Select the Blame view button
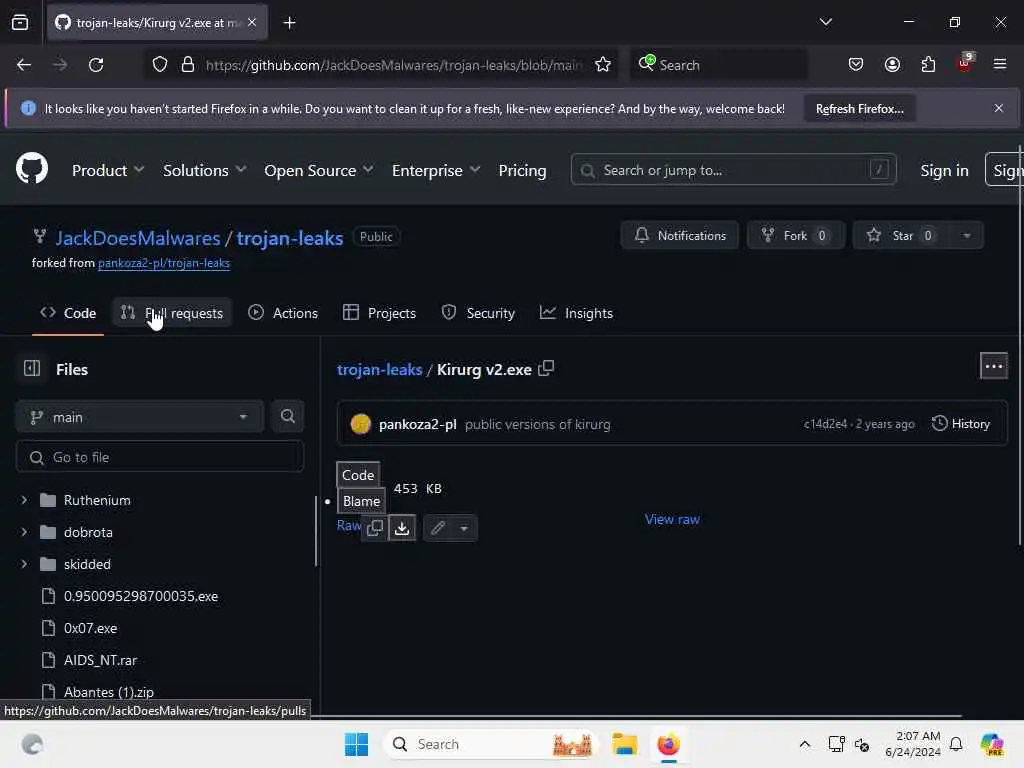 361,502
